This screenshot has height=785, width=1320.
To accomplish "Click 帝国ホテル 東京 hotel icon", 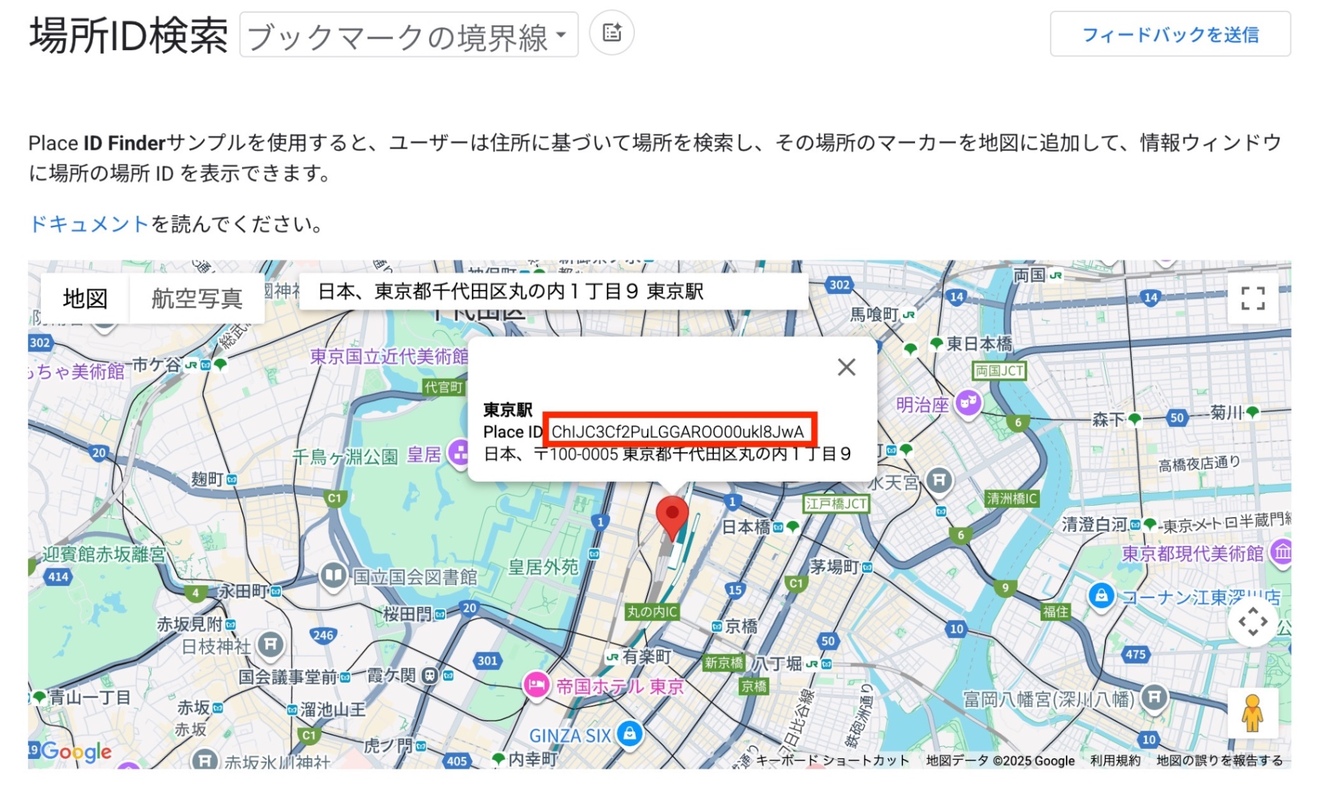I will (537, 686).
